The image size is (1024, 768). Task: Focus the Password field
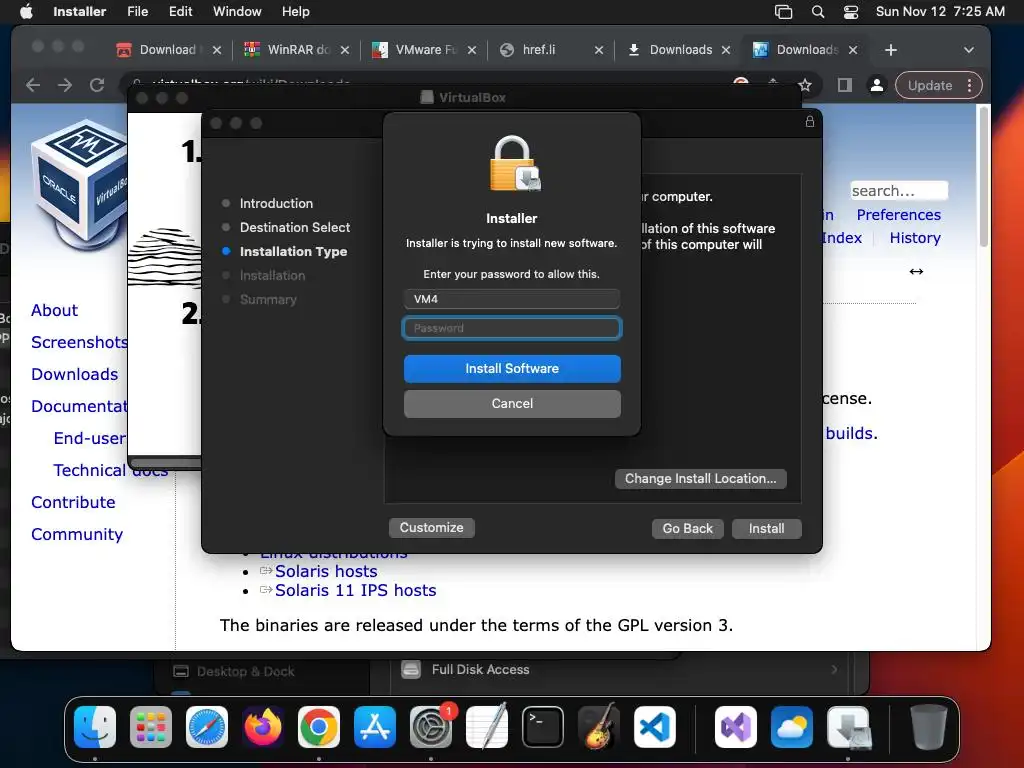click(512, 328)
